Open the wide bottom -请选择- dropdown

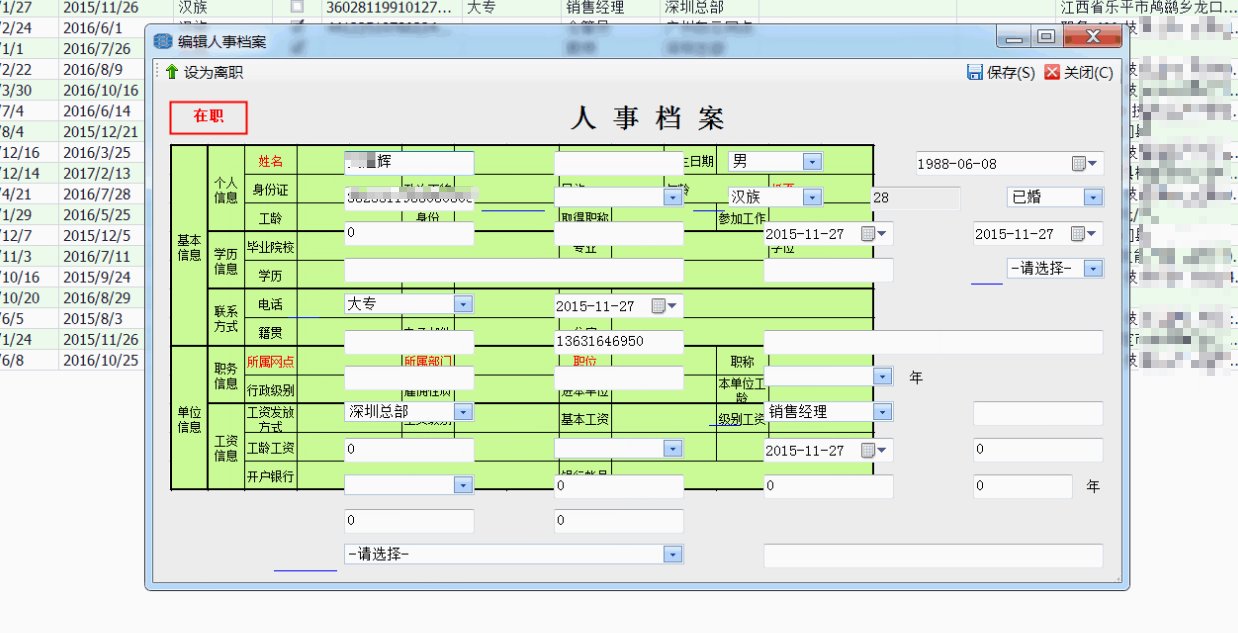[673, 555]
